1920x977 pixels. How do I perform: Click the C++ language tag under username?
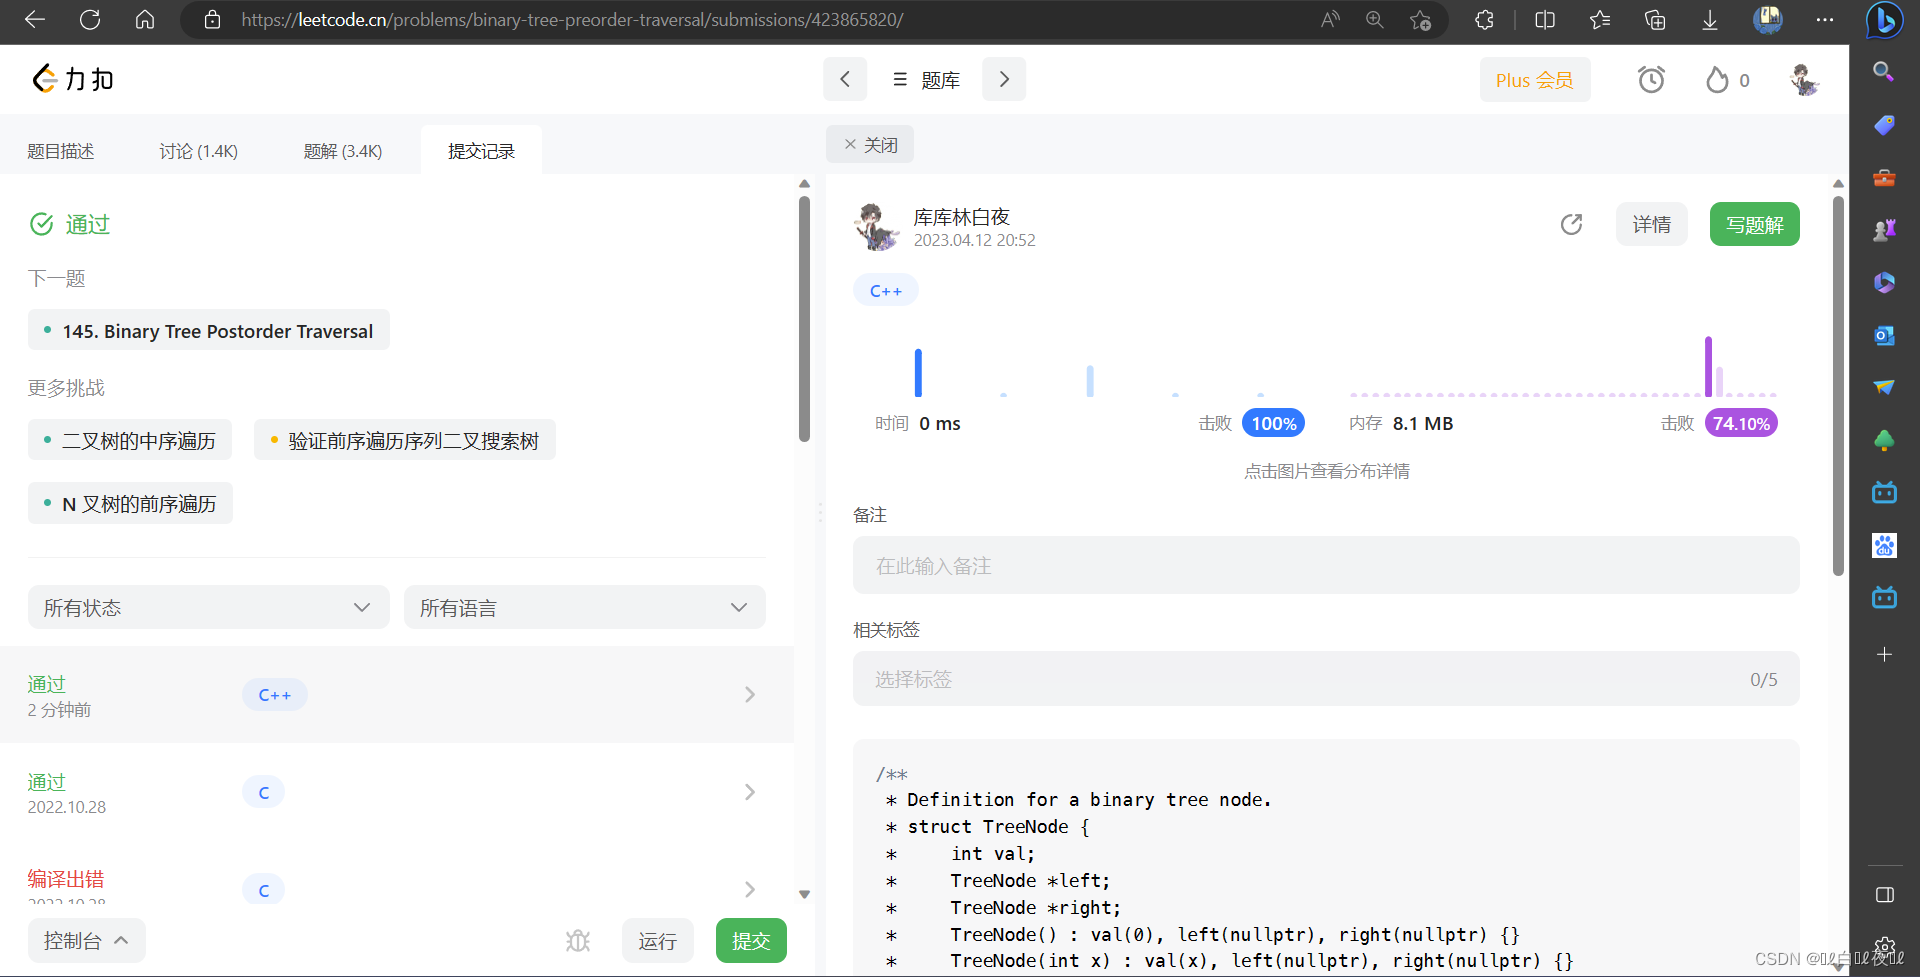pos(886,290)
